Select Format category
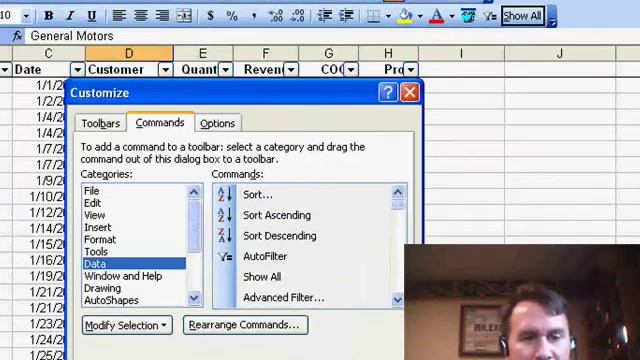640x360 pixels. tap(134, 240)
